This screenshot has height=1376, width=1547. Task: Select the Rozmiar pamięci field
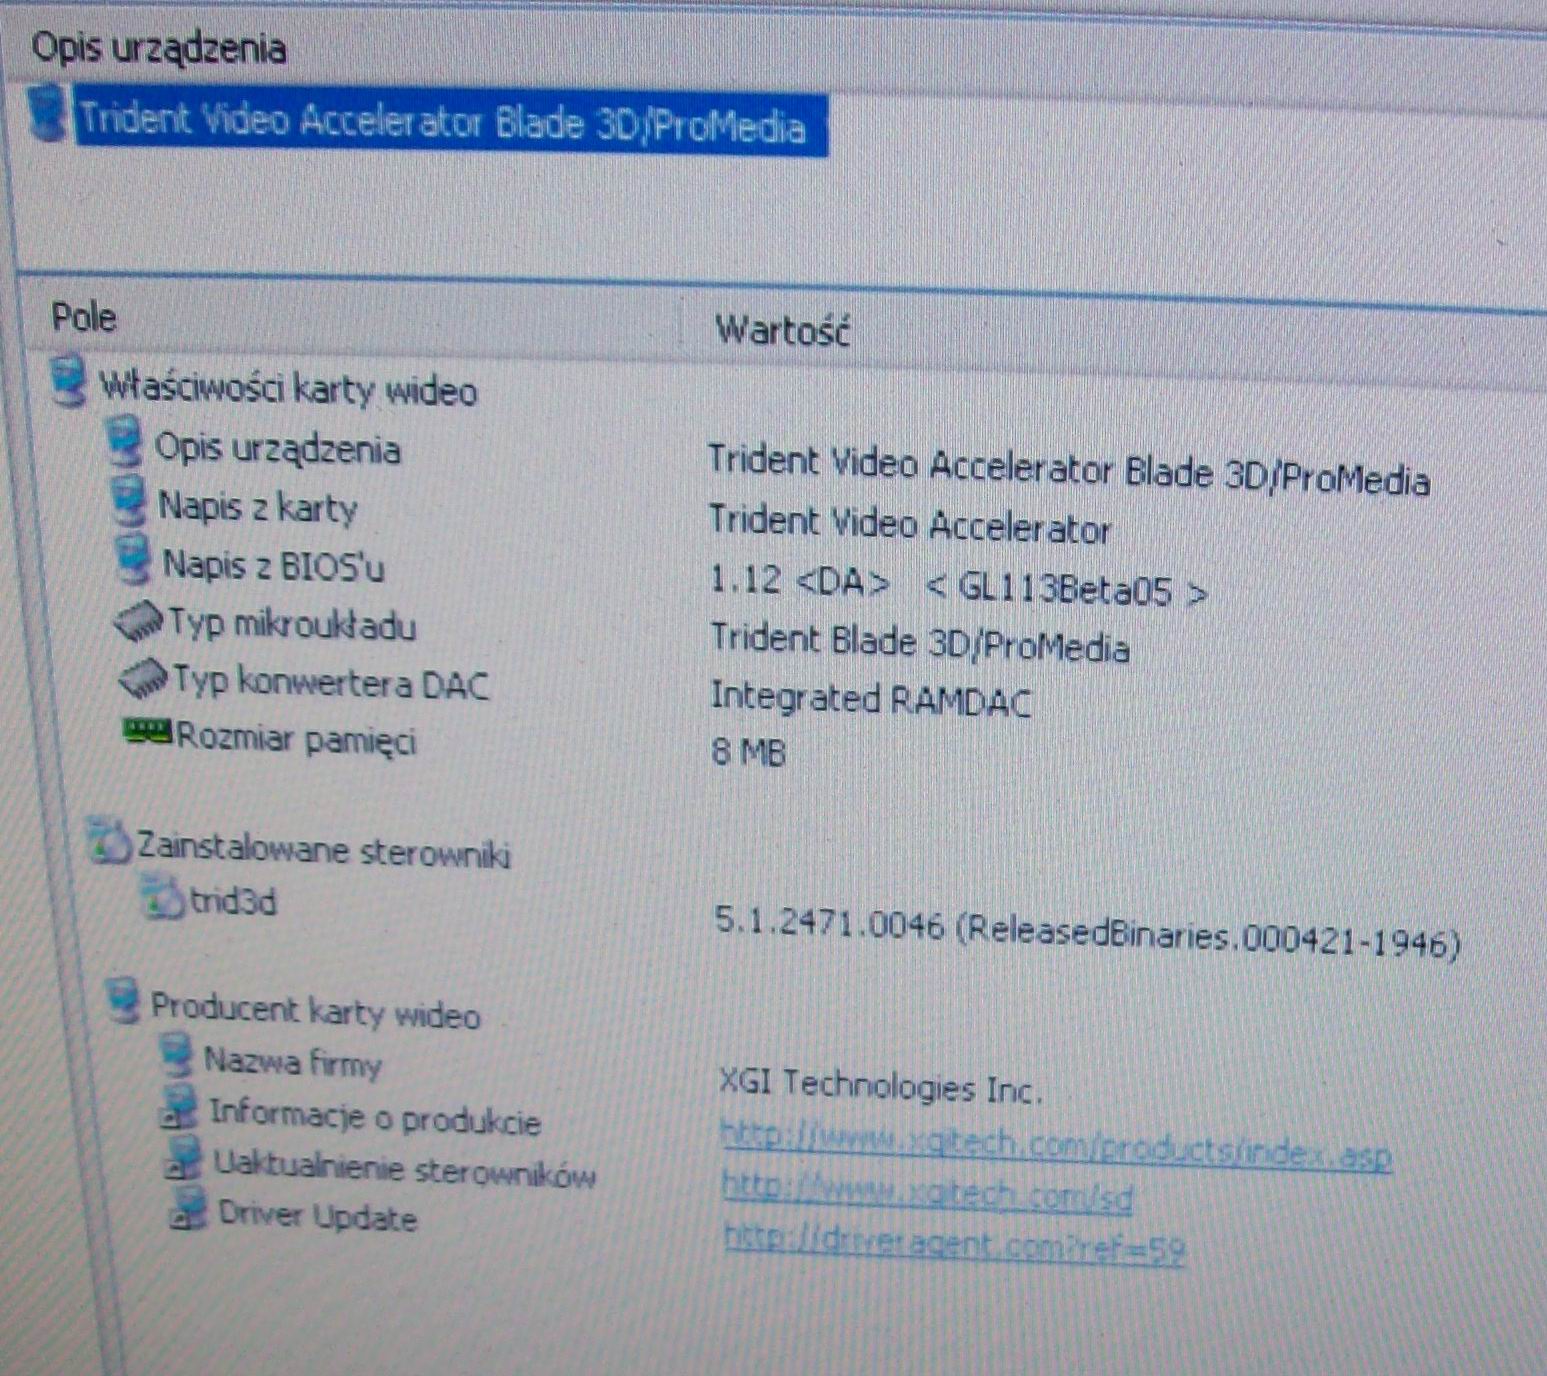[x=296, y=740]
